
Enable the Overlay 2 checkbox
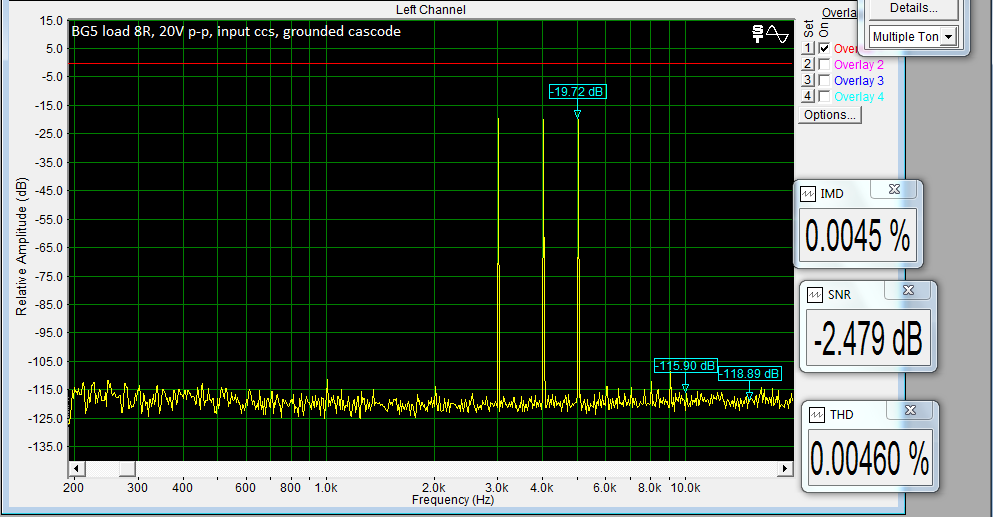(824, 64)
